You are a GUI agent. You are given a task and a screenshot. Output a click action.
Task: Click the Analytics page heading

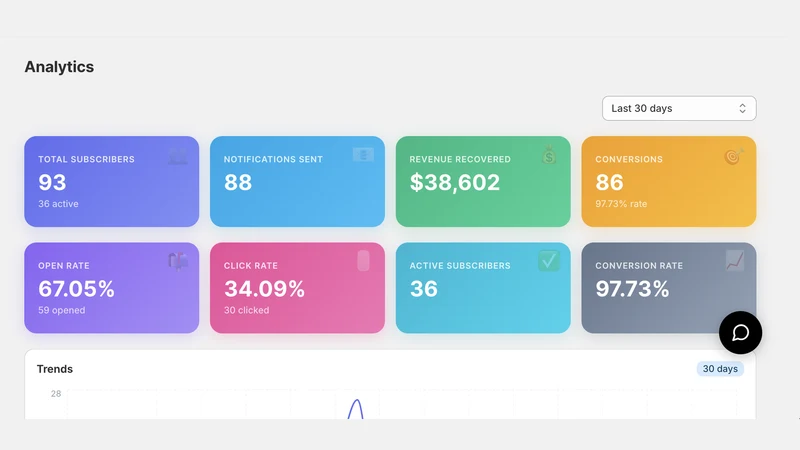(59, 67)
